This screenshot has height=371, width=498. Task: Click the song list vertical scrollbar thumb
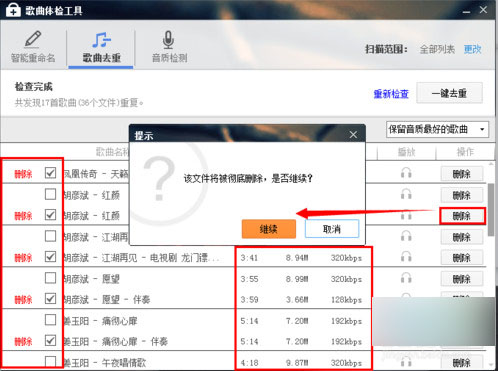[x=491, y=209]
